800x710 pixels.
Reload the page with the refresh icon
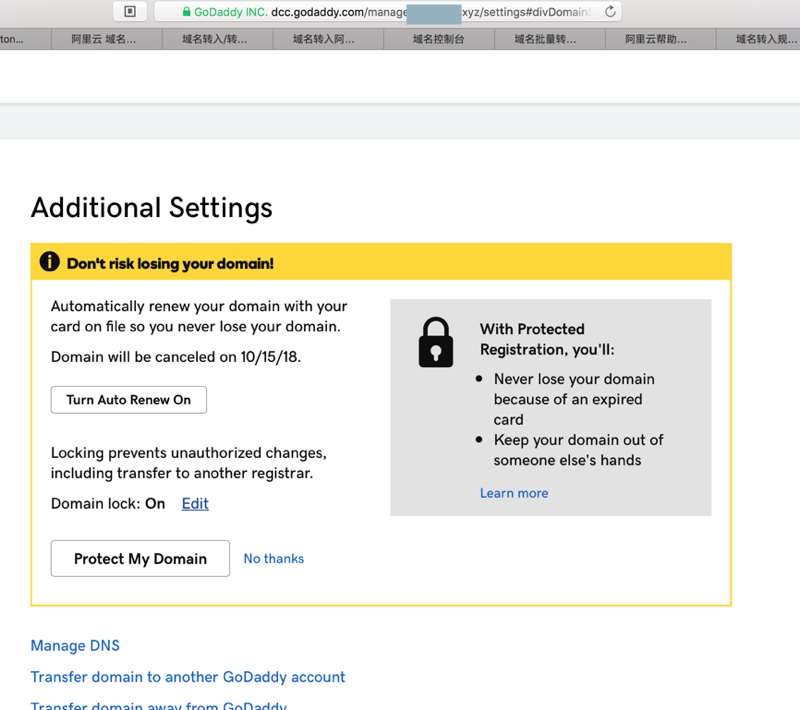[610, 12]
